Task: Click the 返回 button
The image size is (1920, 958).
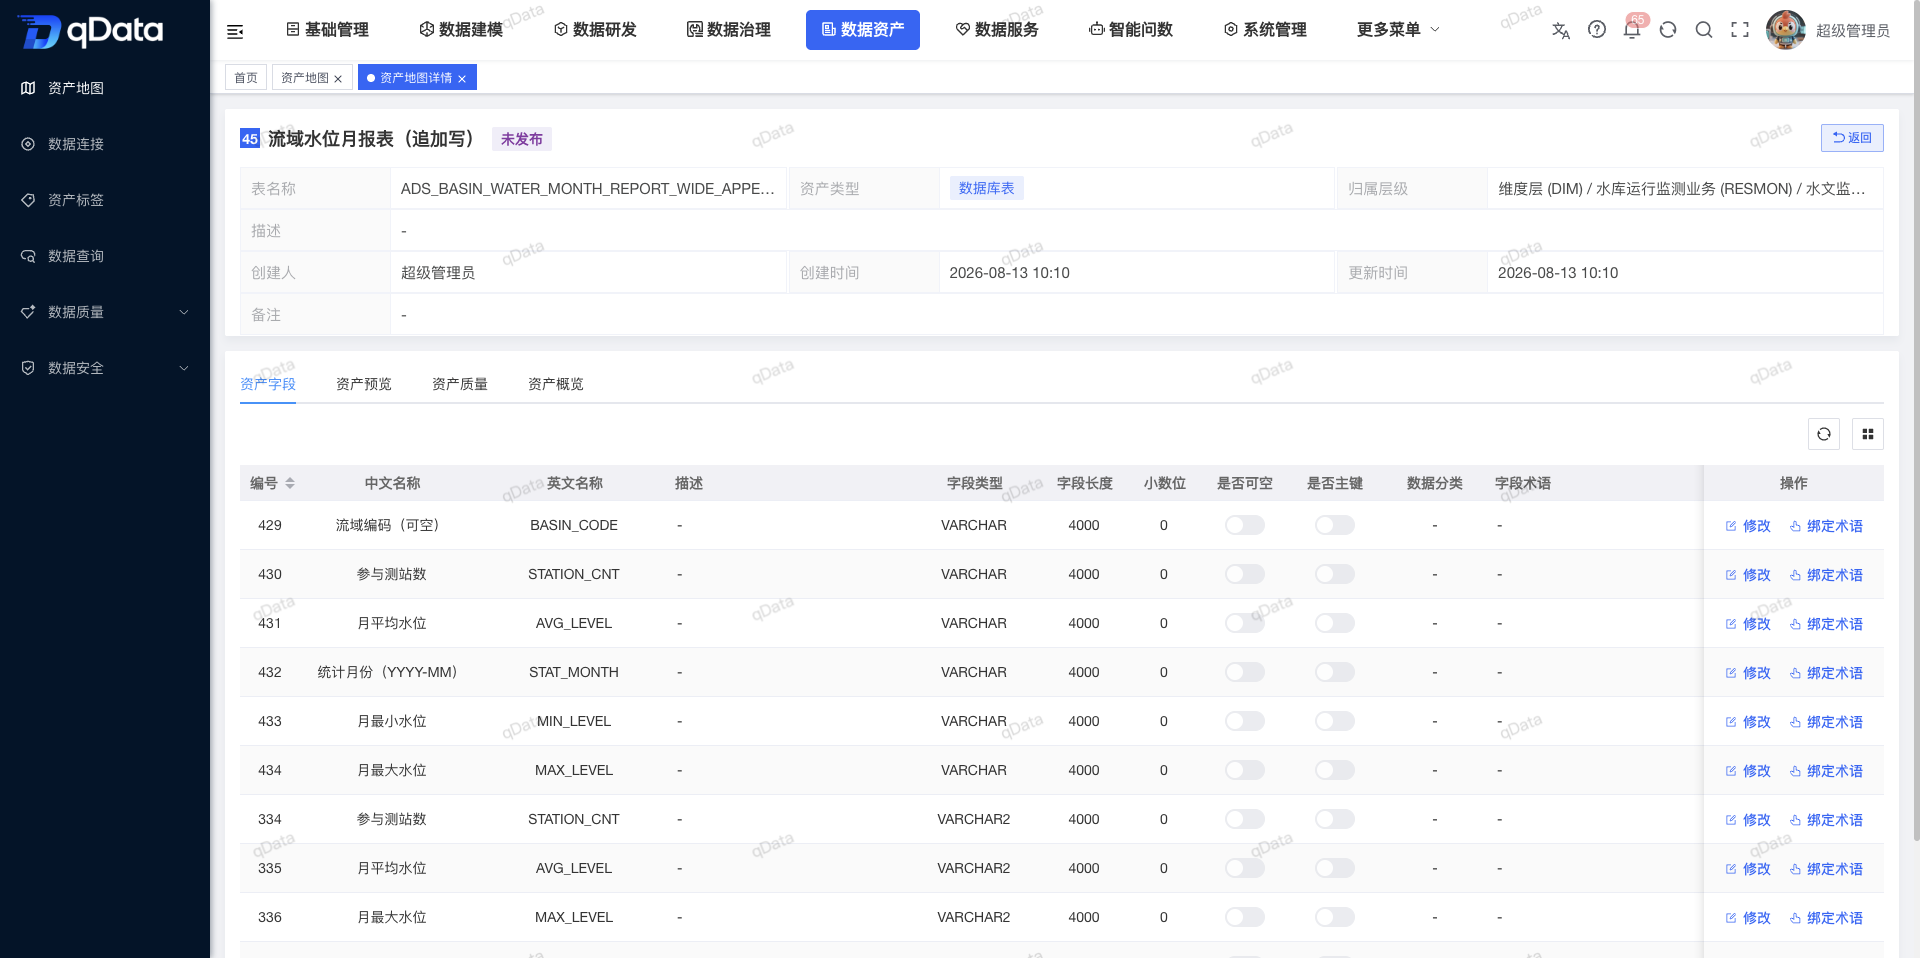Action: coord(1852,138)
